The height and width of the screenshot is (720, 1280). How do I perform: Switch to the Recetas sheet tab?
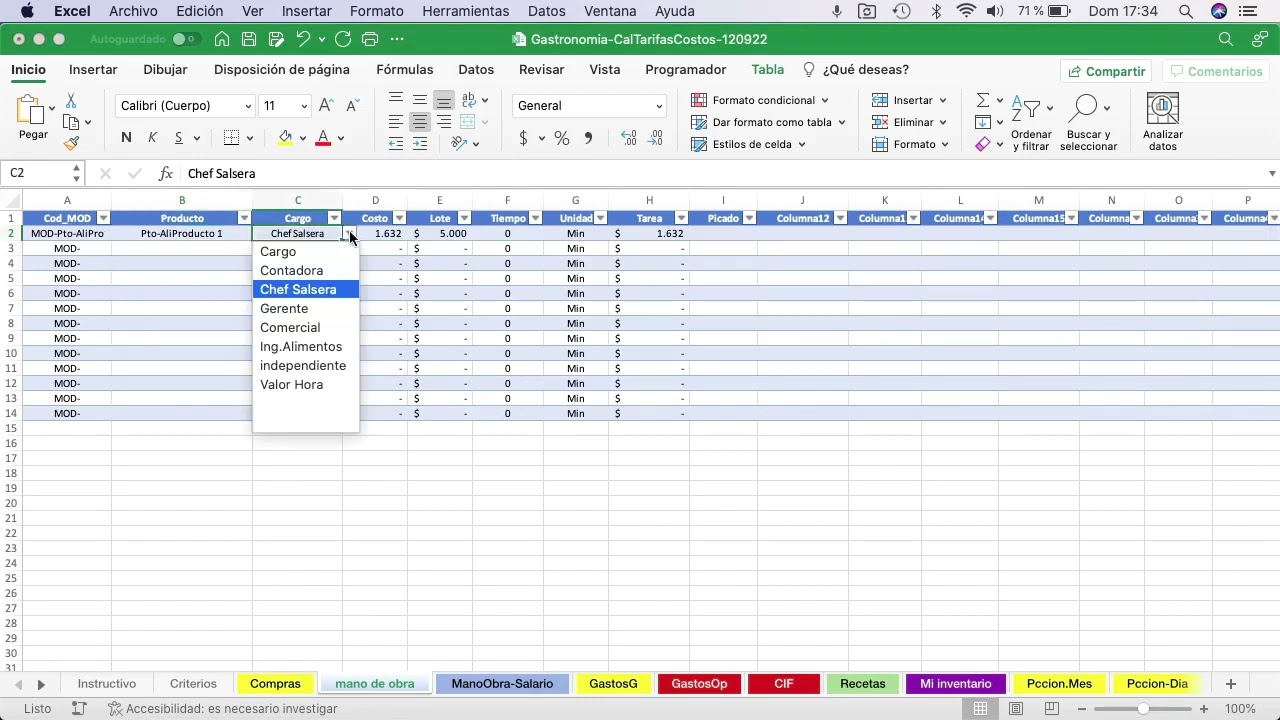tap(863, 684)
